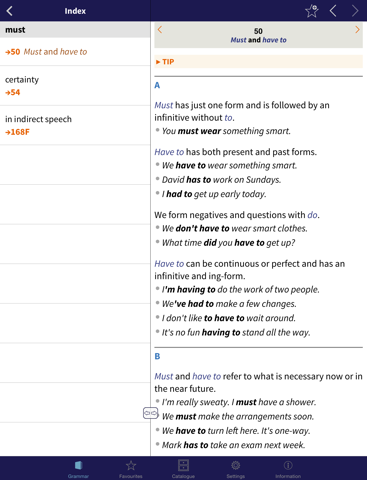Open the Settings tab
The image size is (367, 480).
(x=235, y=468)
